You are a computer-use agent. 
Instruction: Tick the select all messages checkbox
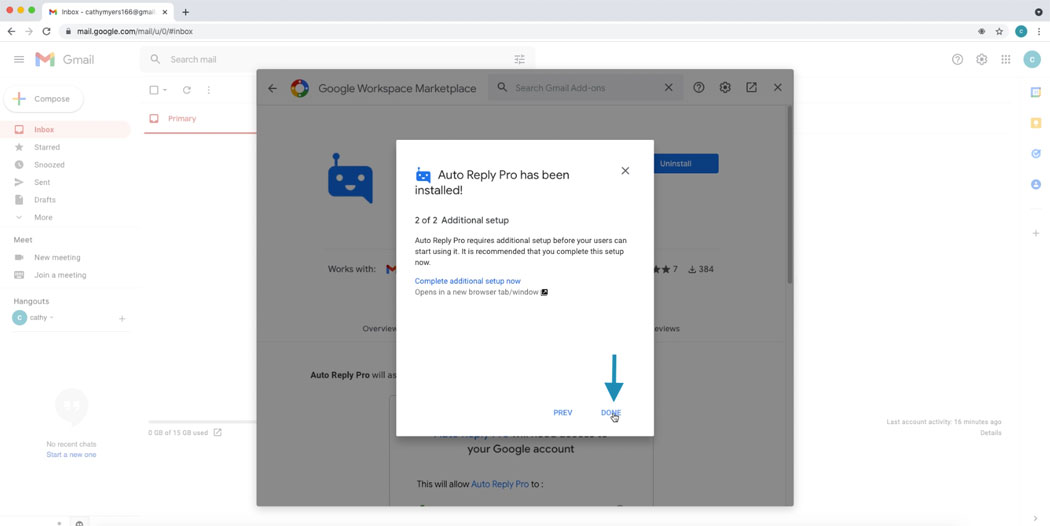click(154, 90)
